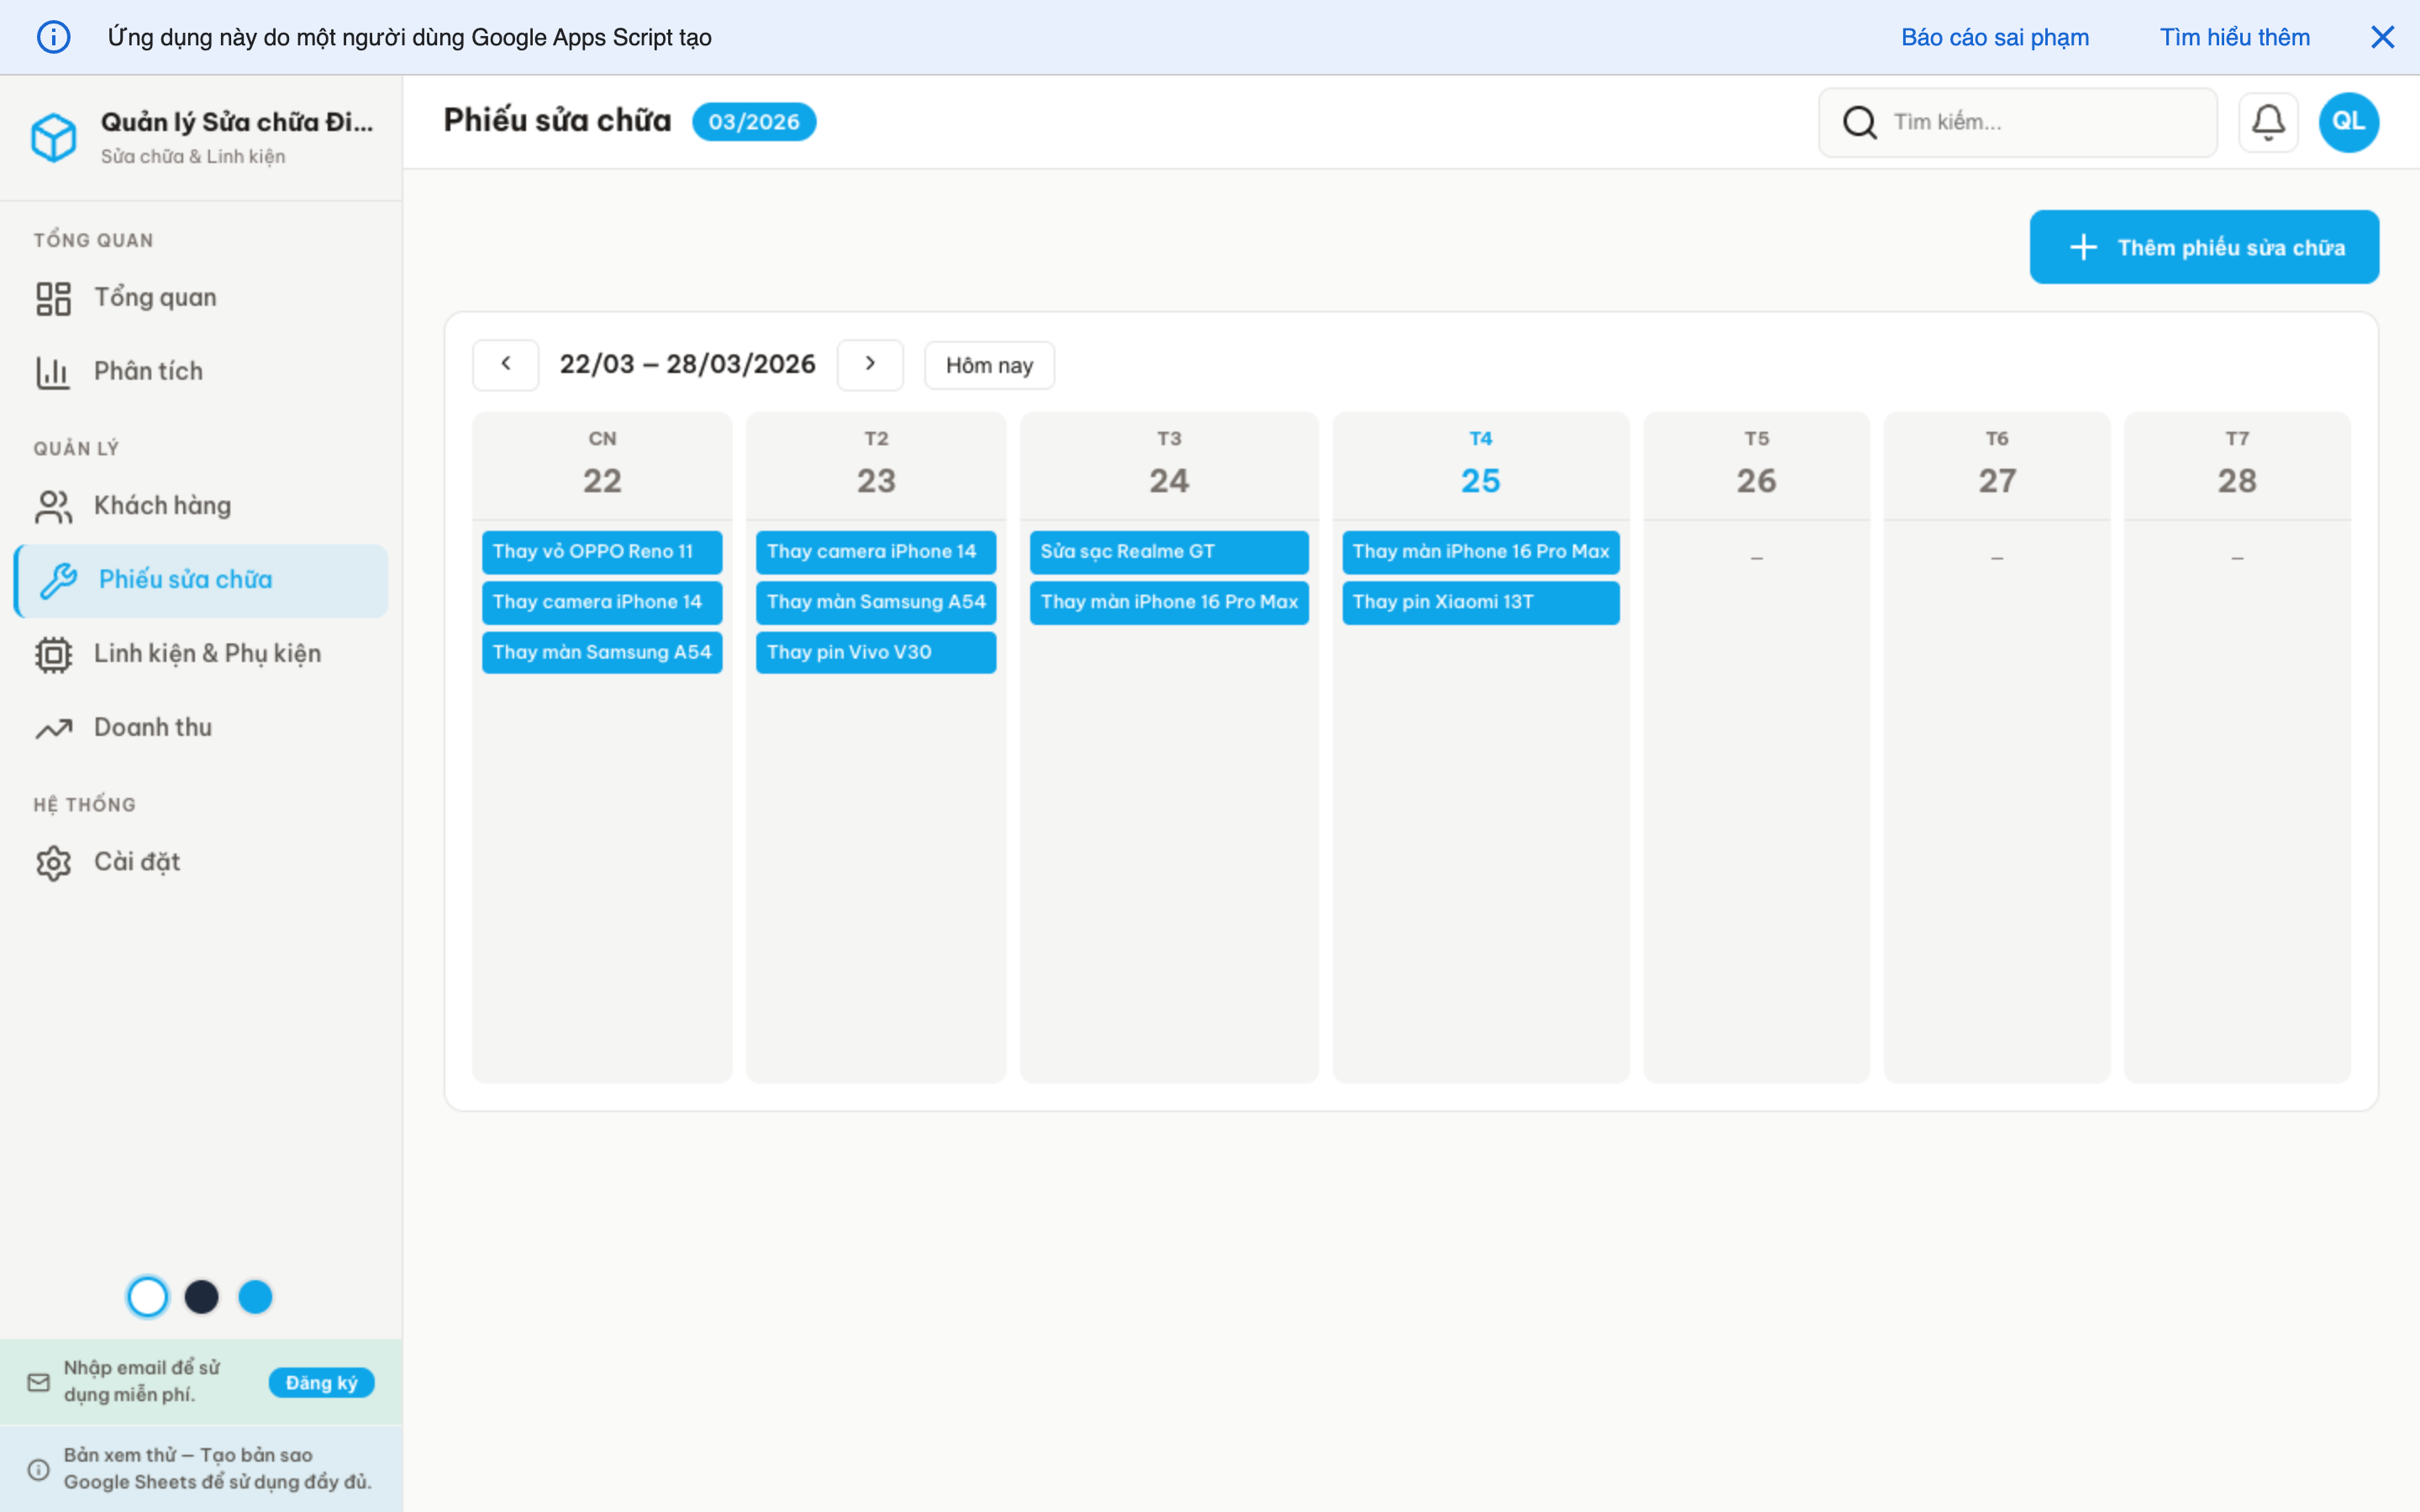
Task: Select the Tổng quan menu entry
Action: pyautogui.click(x=155, y=296)
